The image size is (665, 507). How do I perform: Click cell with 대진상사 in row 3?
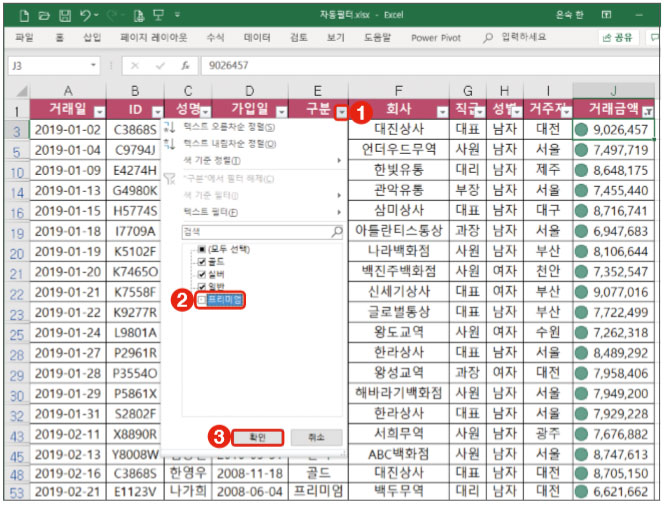pyautogui.click(x=399, y=129)
